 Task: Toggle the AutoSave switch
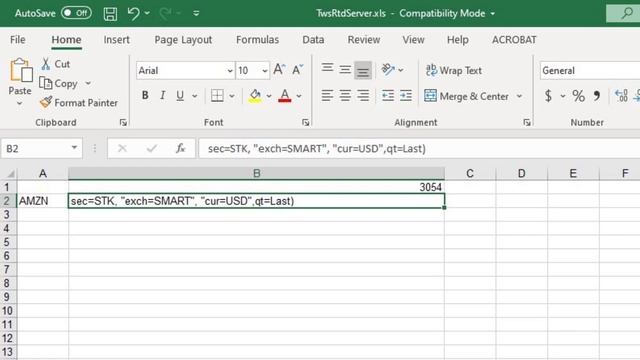76,13
